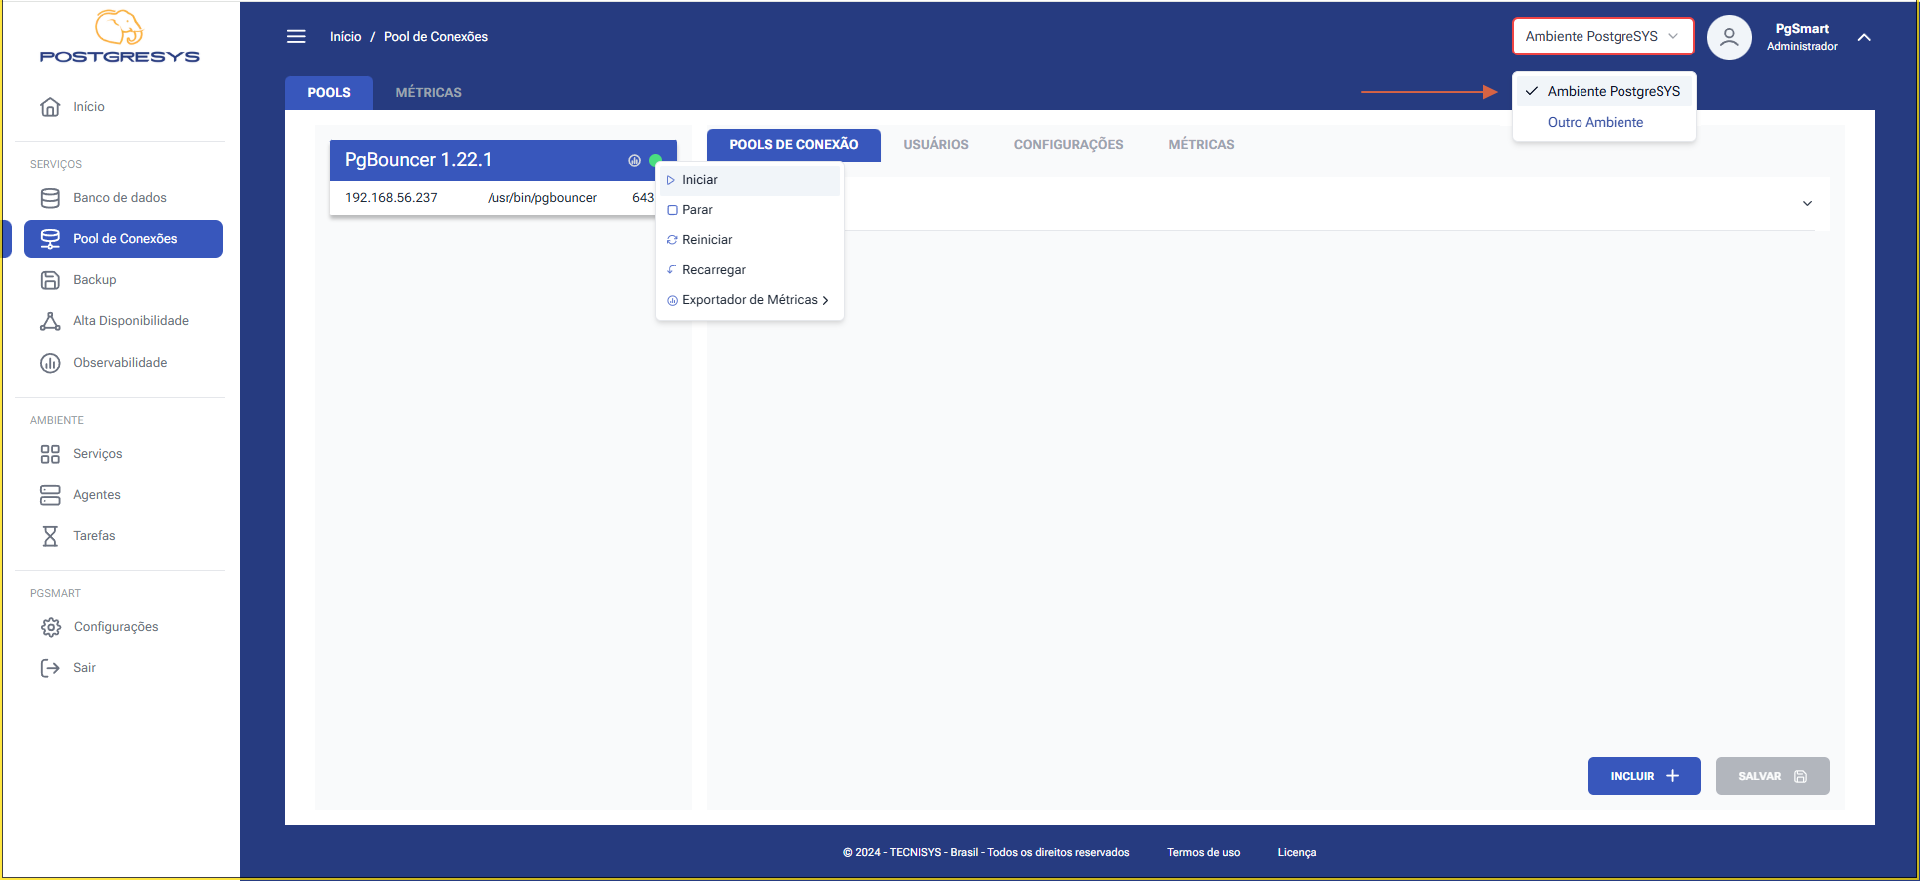This screenshot has width=1920, height=881.
Task: Open Termos de uso link
Action: pos(1203,853)
